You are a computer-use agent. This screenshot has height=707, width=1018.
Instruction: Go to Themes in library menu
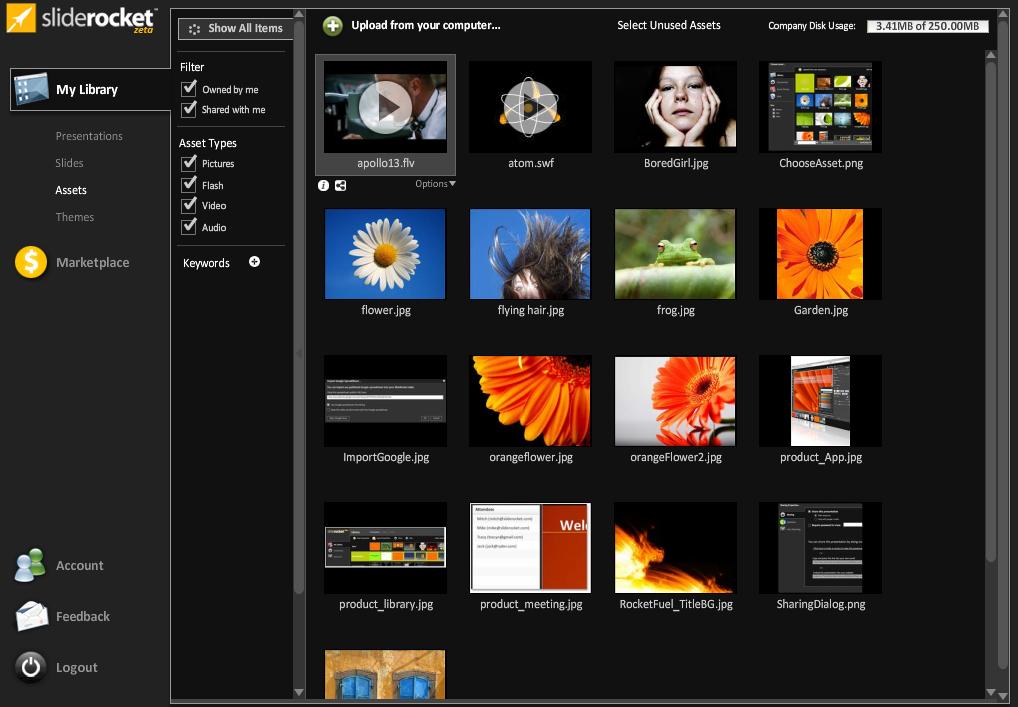pos(75,217)
